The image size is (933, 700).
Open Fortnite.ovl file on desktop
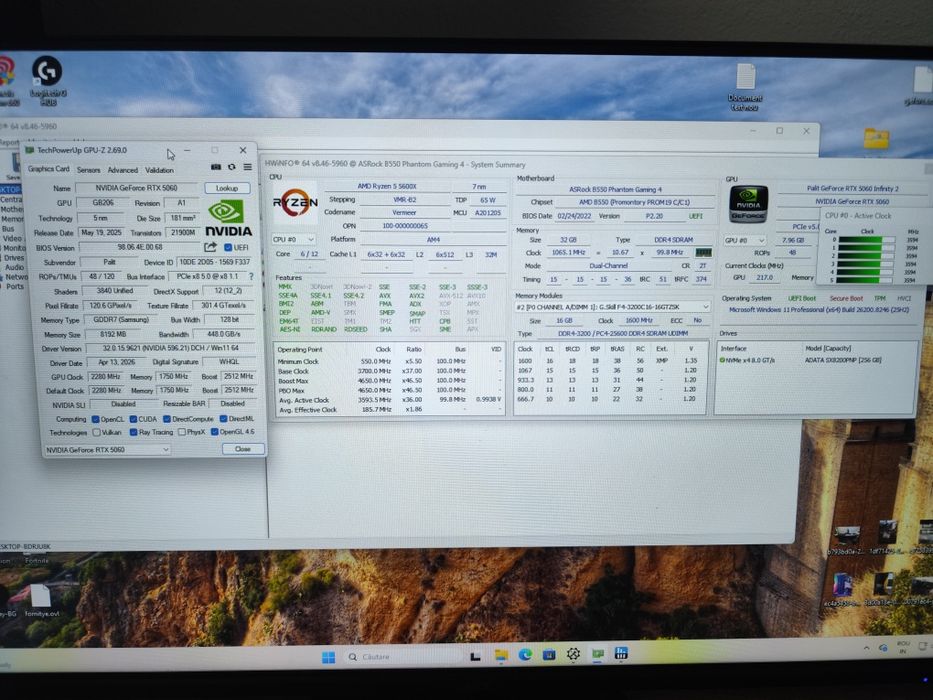(40, 600)
